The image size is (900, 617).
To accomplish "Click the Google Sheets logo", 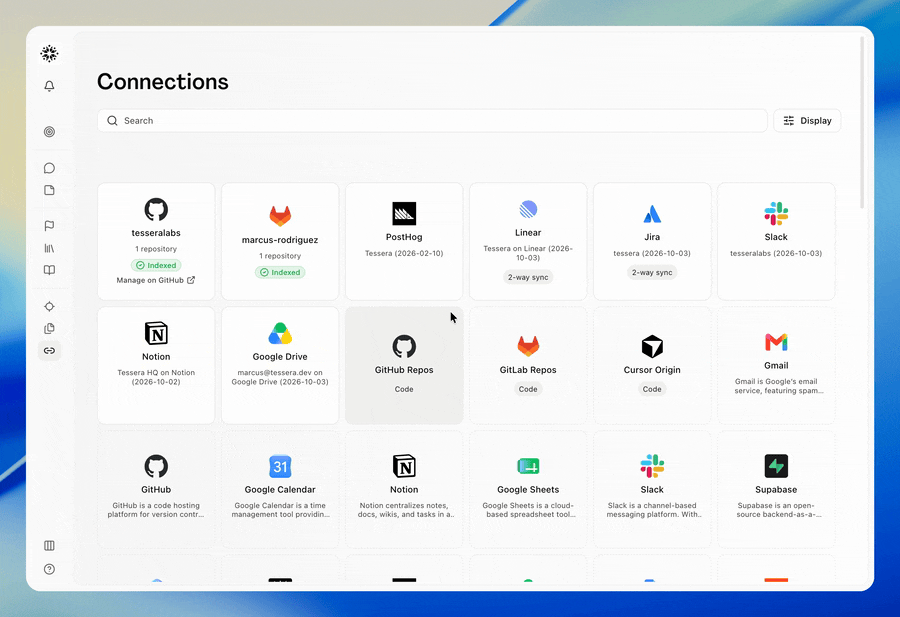I will point(528,466).
